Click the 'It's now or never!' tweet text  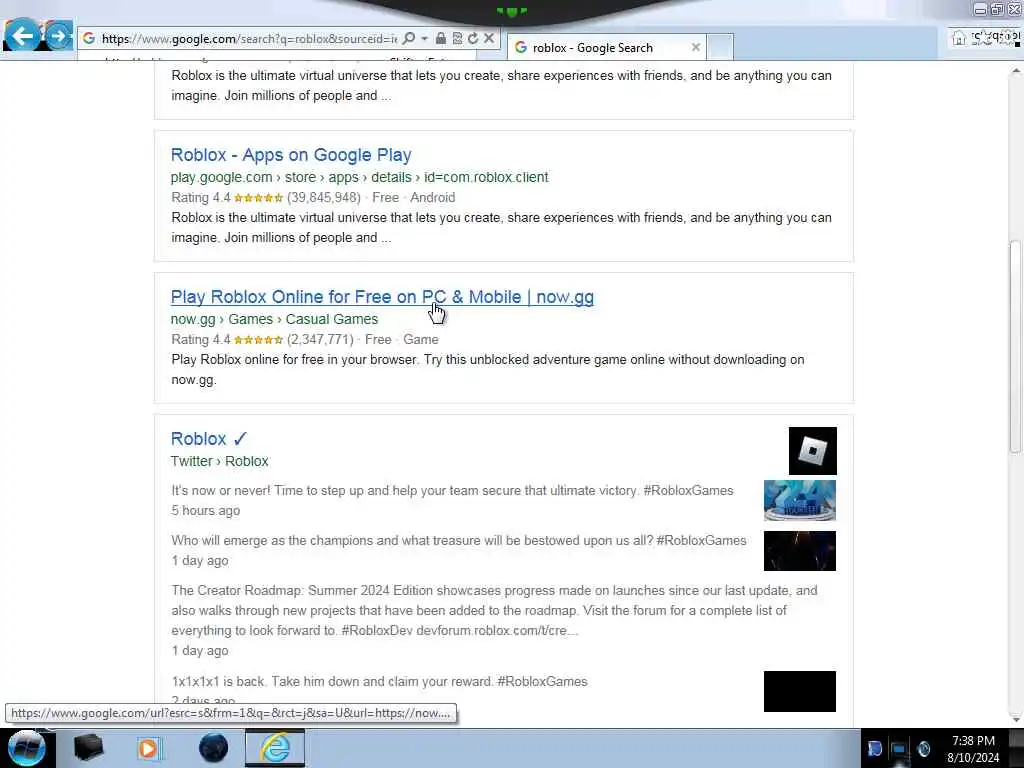coord(452,490)
